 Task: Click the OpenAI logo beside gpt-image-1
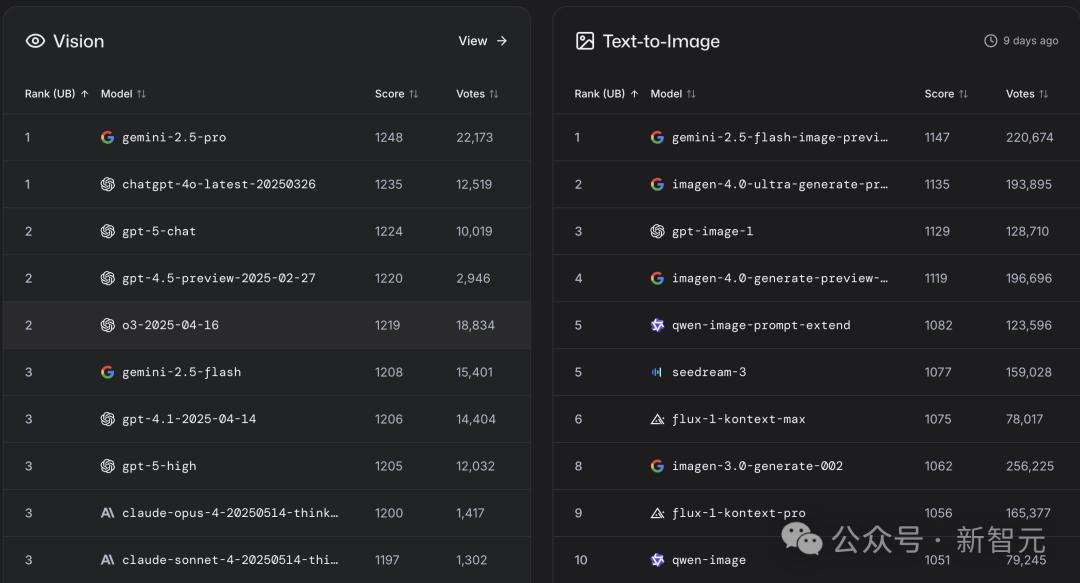[x=657, y=231]
